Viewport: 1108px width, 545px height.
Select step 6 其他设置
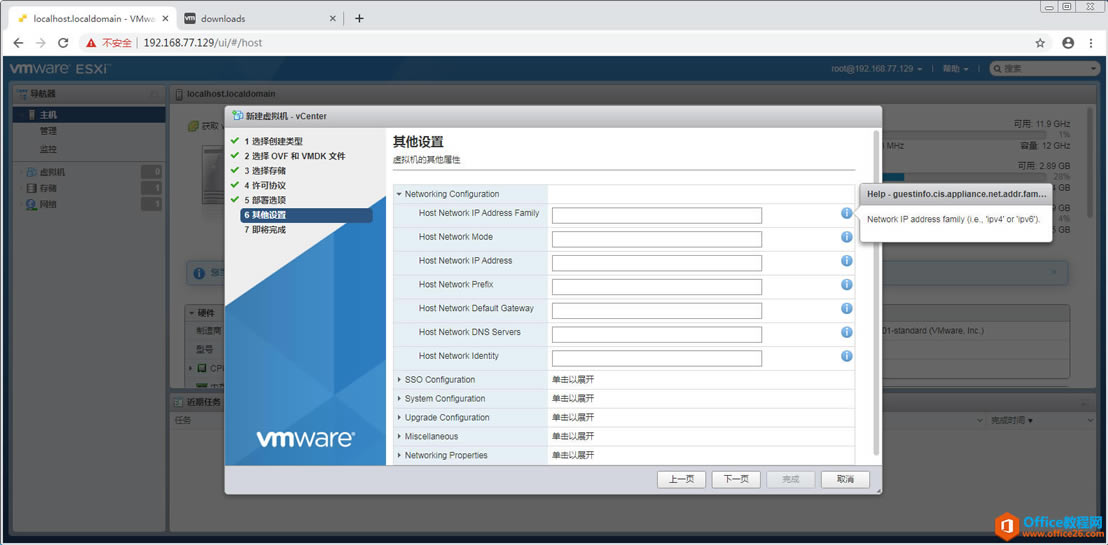pos(306,215)
